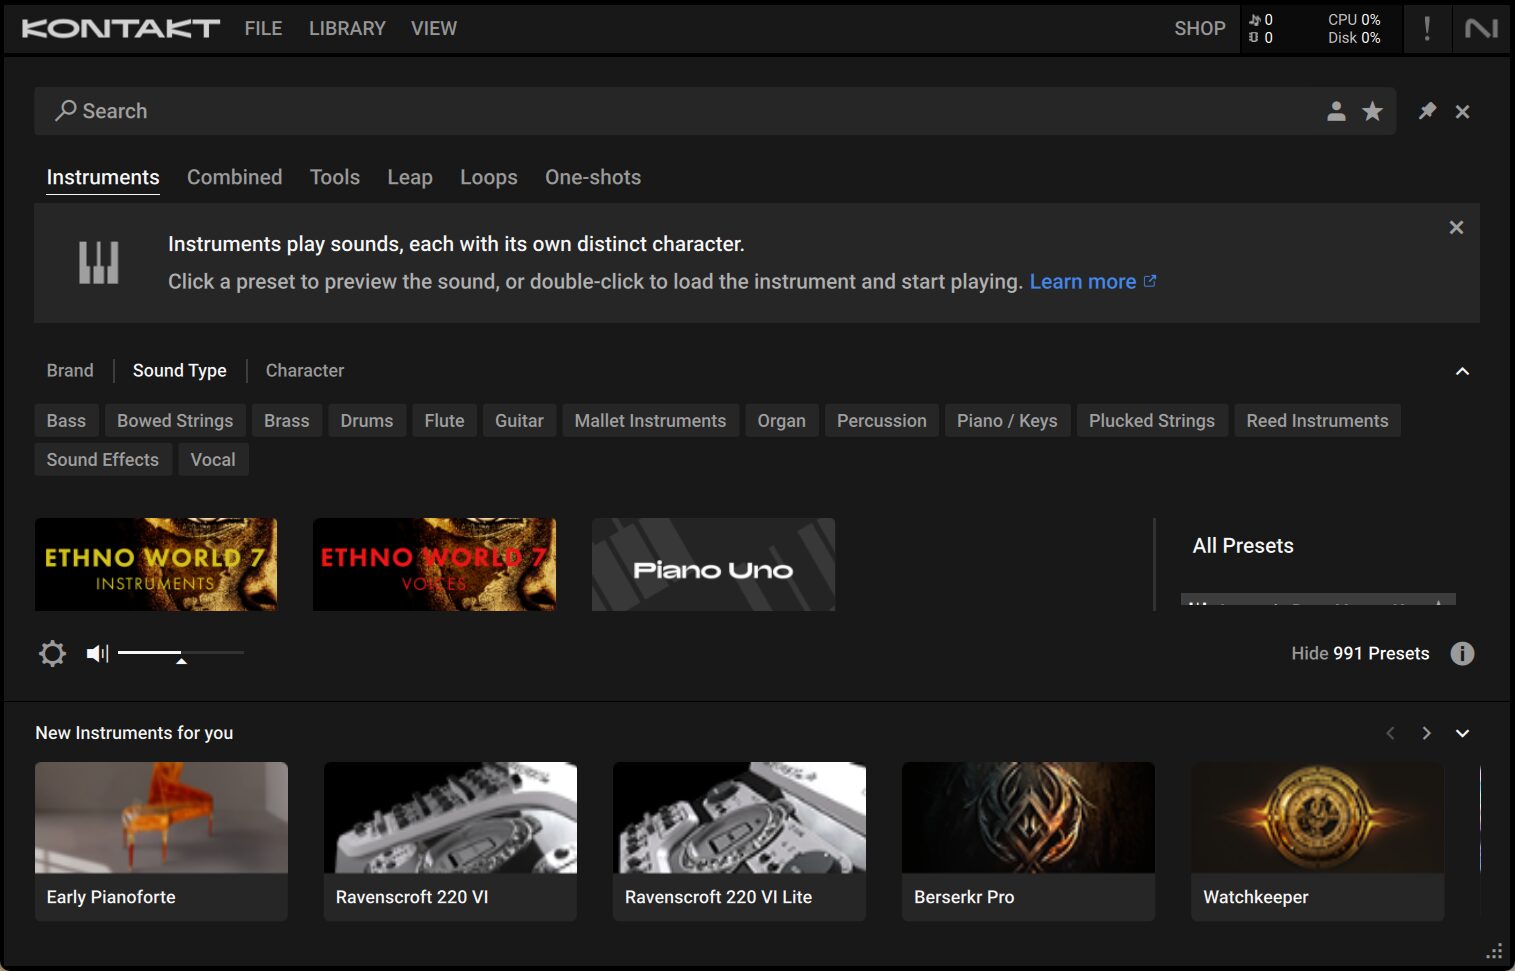The image size is (1515, 971).
Task: Switch to the Combined tab
Action: [x=235, y=178]
